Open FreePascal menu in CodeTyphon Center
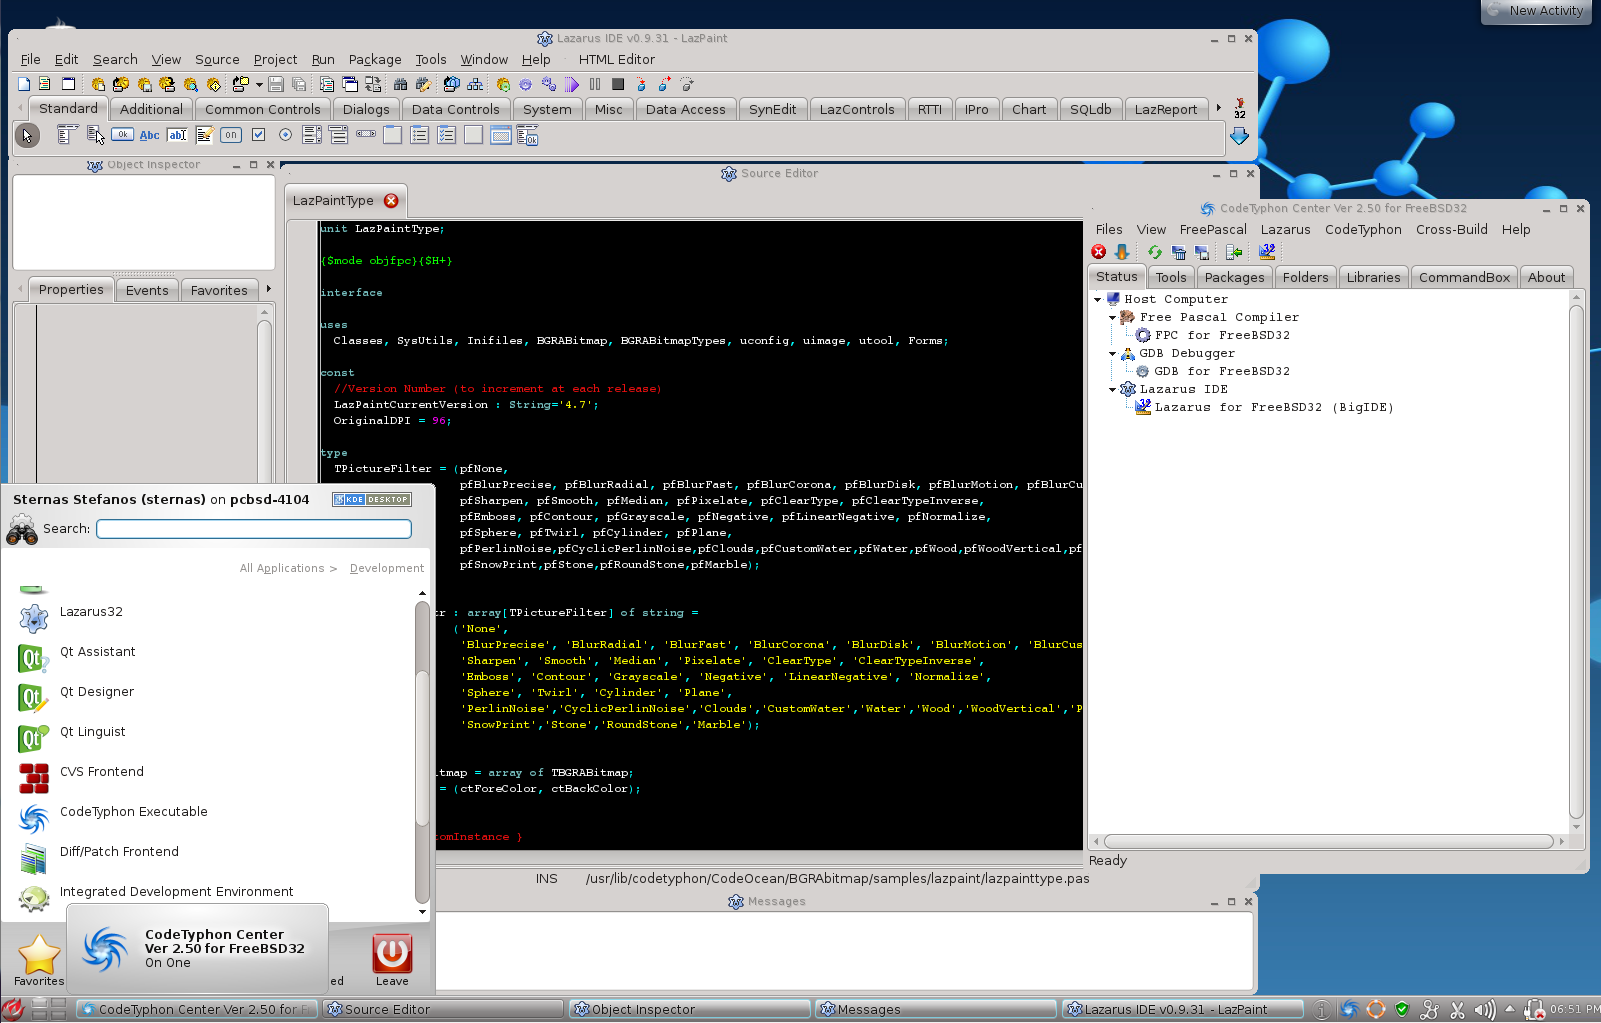This screenshot has height=1023, width=1601. click(1213, 229)
